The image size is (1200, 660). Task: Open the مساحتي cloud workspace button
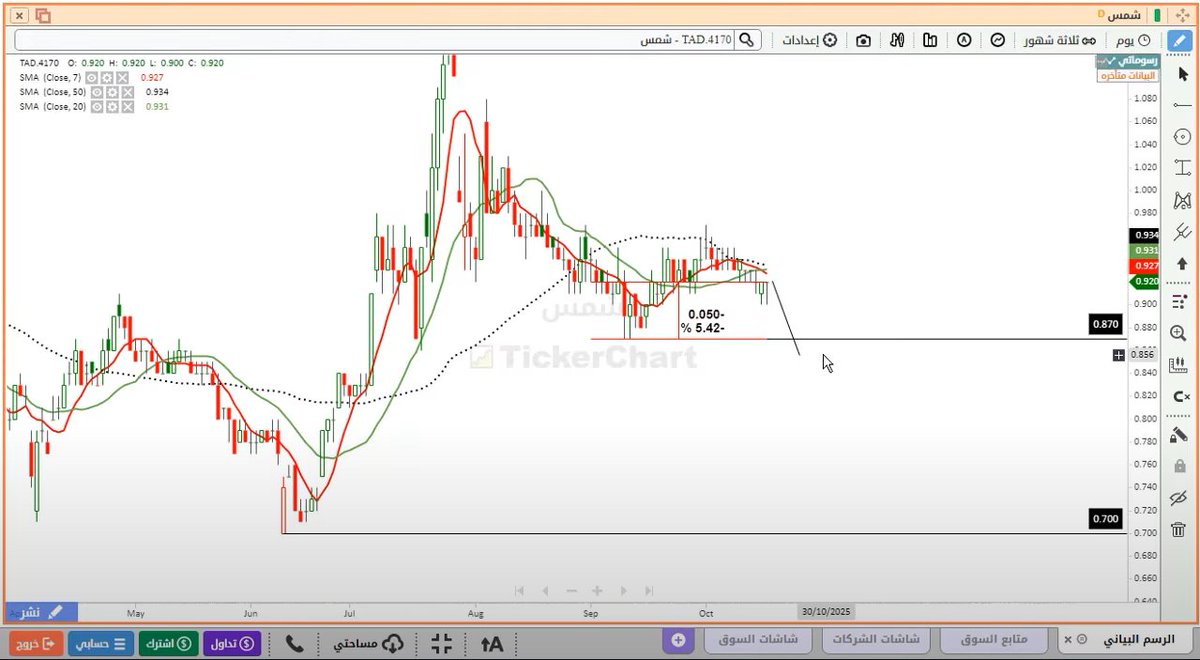tap(368, 642)
